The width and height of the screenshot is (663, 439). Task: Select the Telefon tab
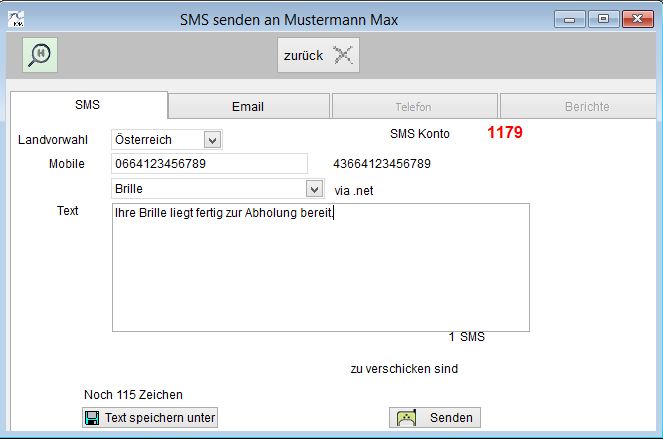coord(413,106)
